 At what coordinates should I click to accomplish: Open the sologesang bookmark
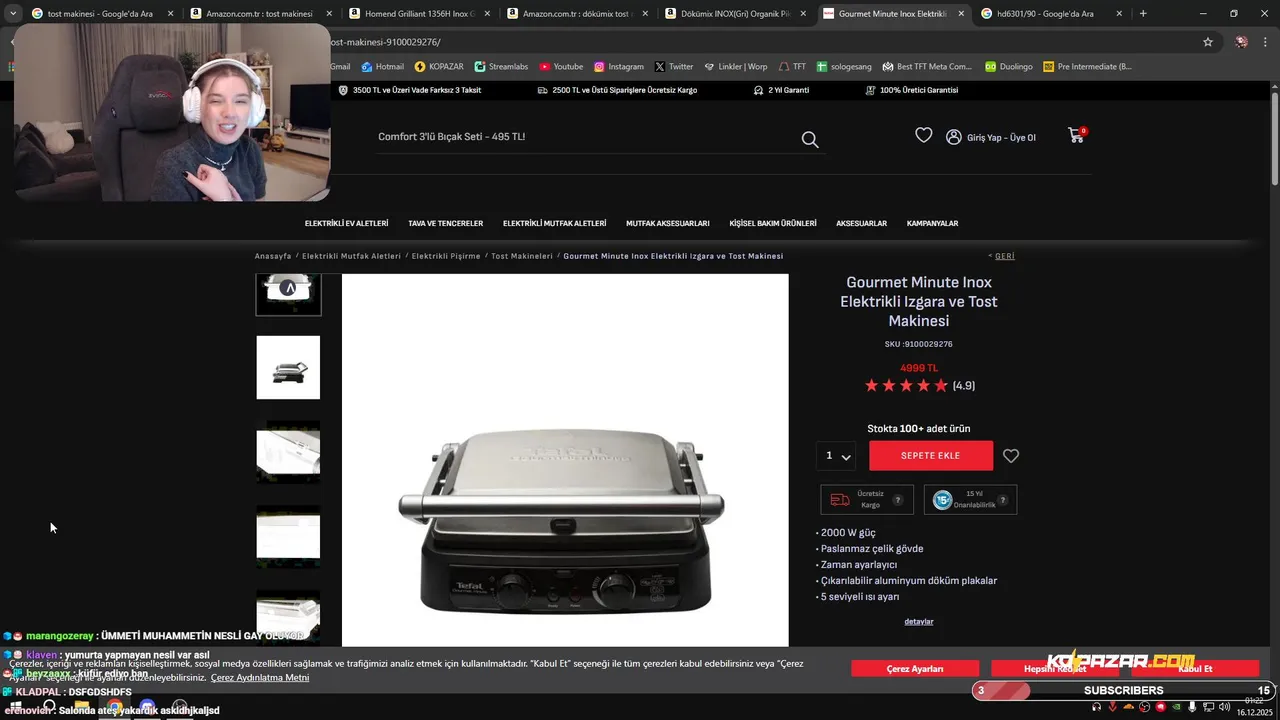844,66
